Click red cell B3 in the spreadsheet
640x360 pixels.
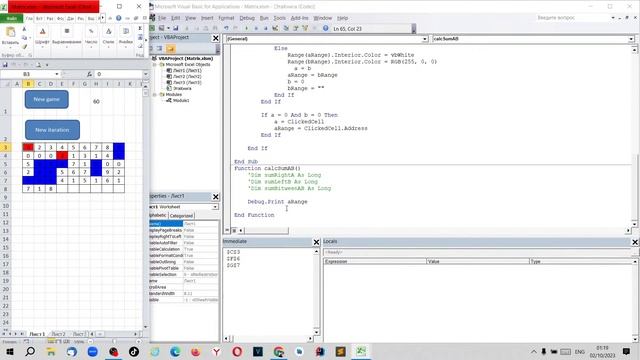28,147
